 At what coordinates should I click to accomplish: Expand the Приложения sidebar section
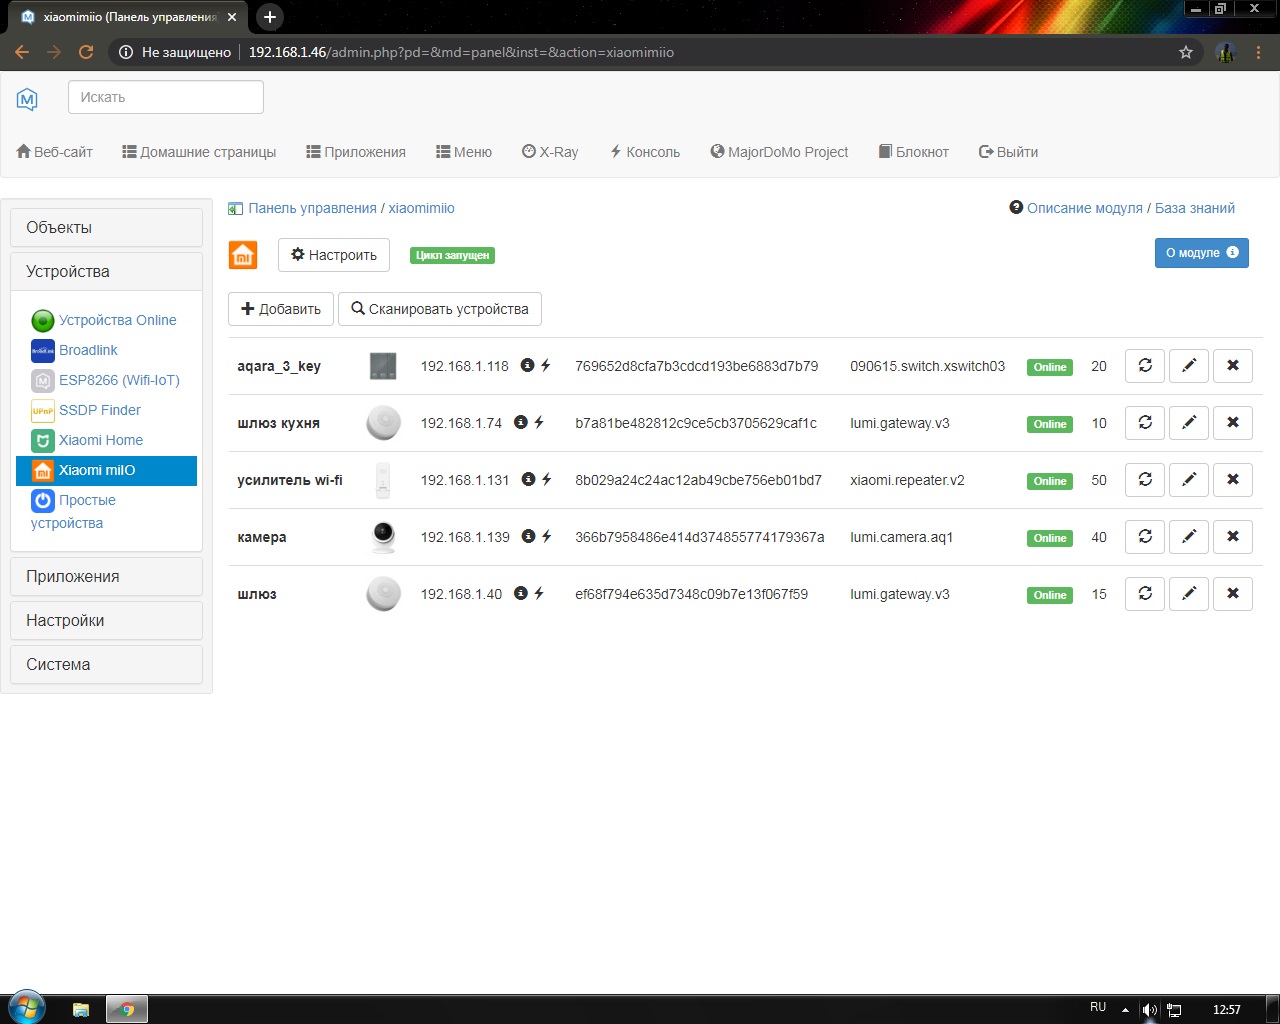[x=106, y=576]
